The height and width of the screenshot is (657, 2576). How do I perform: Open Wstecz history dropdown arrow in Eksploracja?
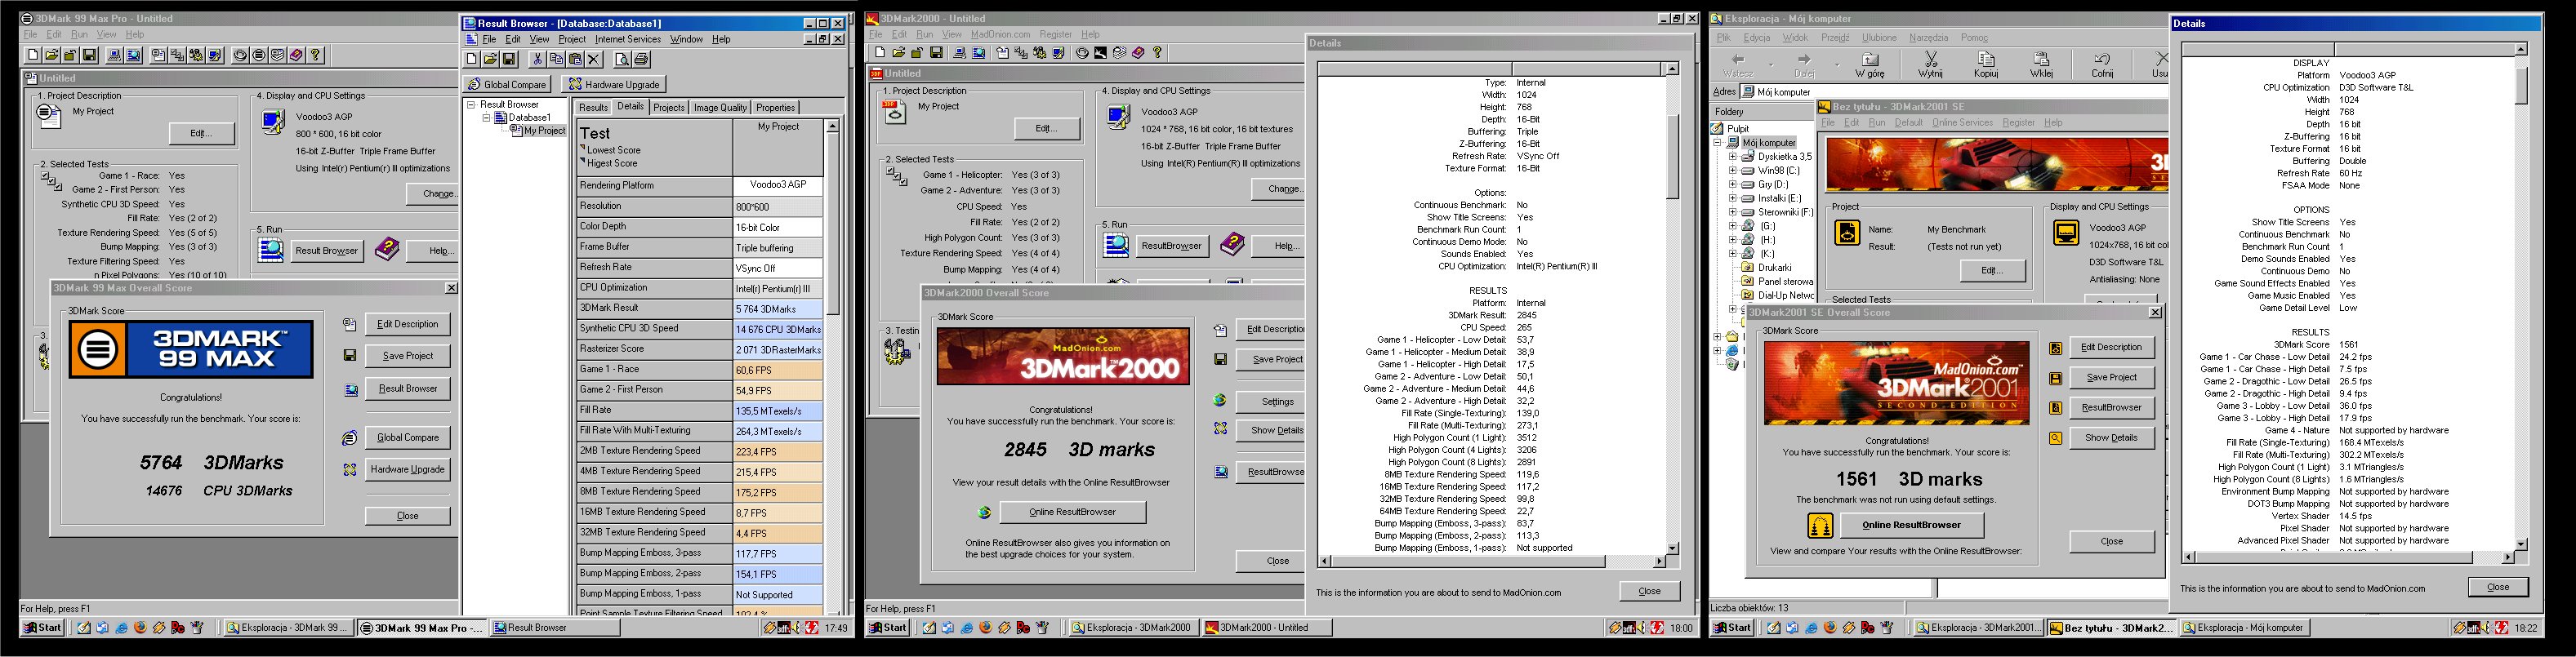pos(1771,65)
